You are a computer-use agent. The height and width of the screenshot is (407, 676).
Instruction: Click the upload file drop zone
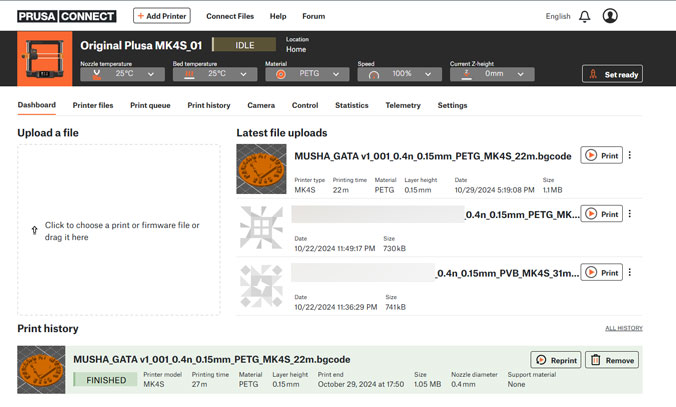pyautogui.click(x=119, y=230)
